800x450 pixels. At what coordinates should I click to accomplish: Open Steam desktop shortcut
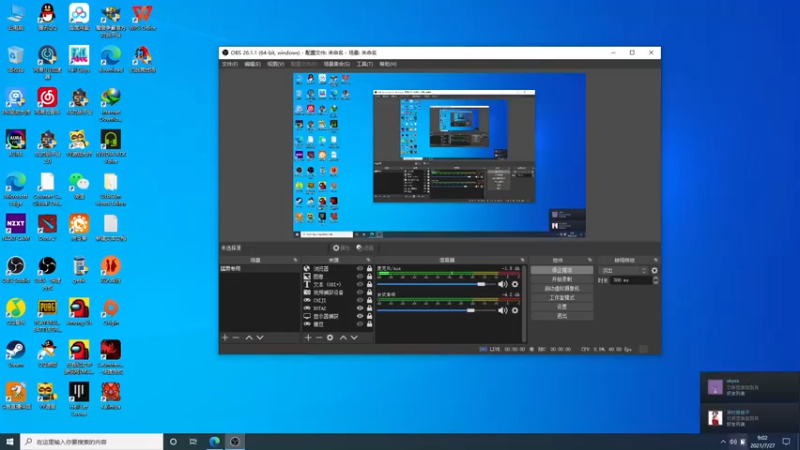16,354
